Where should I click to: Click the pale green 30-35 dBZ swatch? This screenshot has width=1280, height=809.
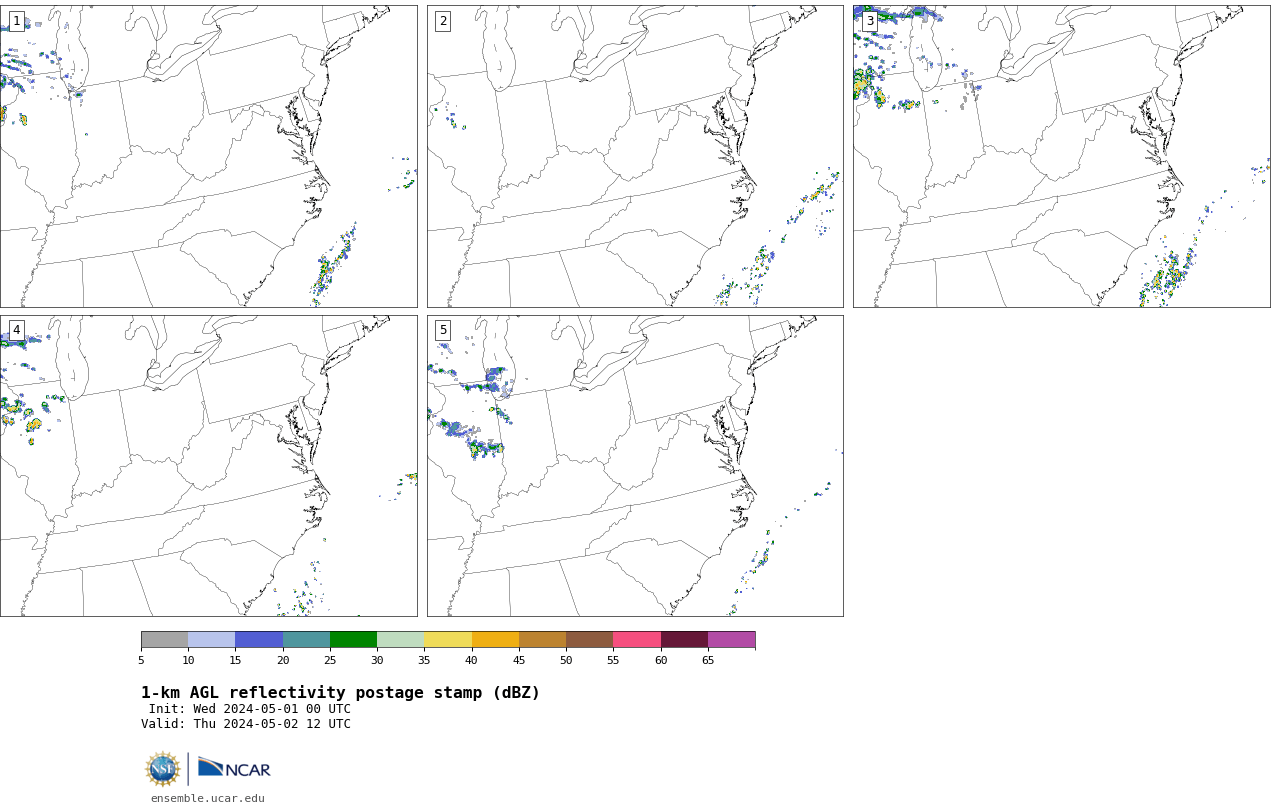coord(400,640)
